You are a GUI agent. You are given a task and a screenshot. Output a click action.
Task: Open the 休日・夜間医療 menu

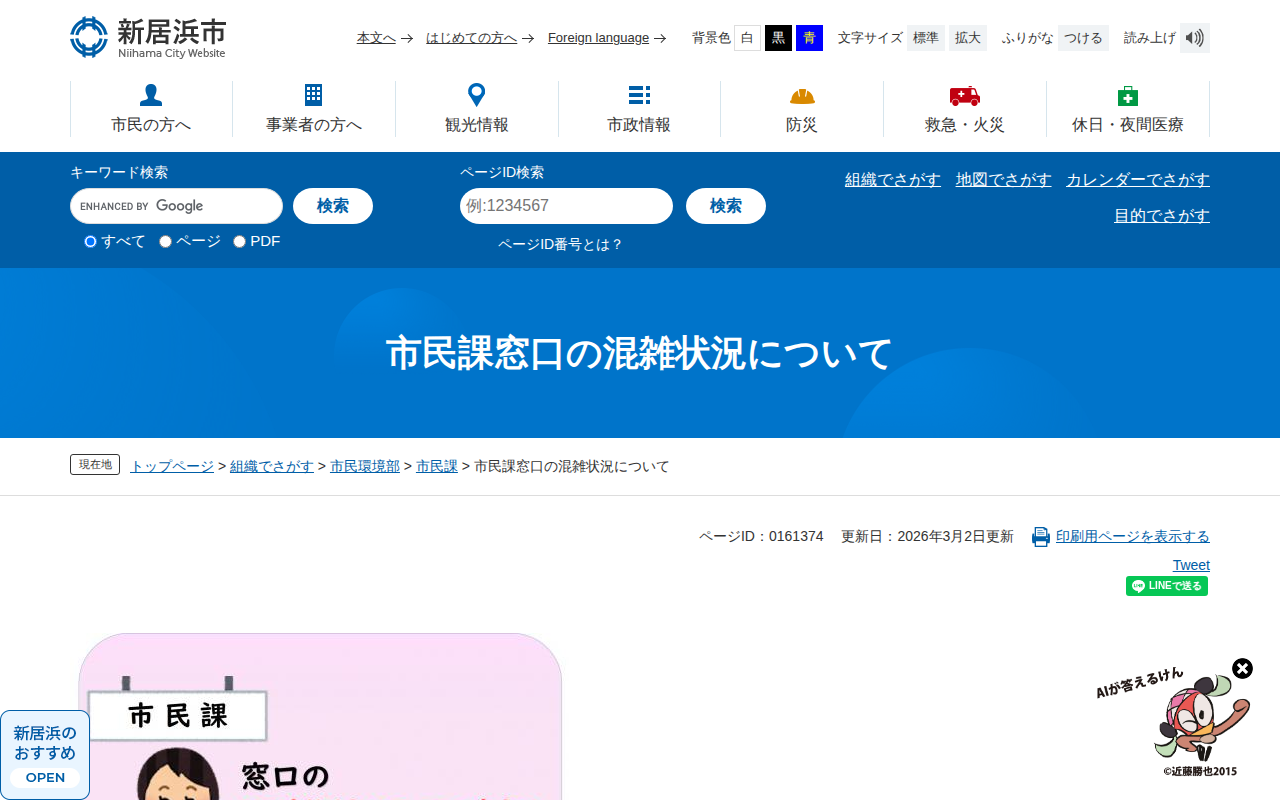pyautogui.click(x=1128, y=109)
